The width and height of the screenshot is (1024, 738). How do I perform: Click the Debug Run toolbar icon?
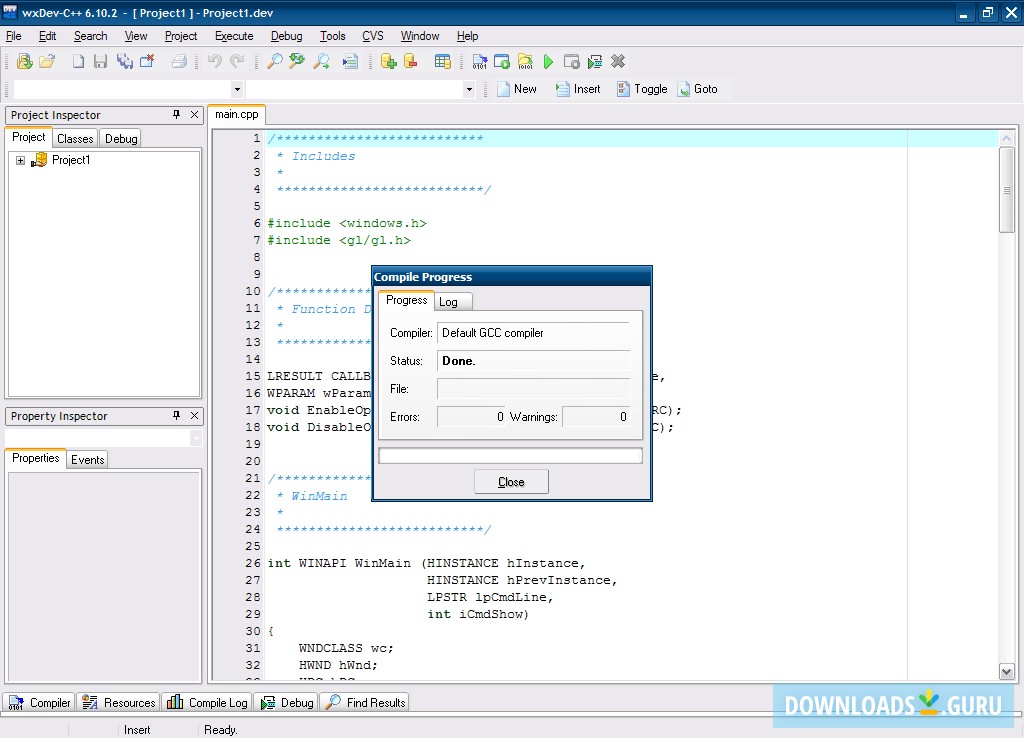[595, 61]
